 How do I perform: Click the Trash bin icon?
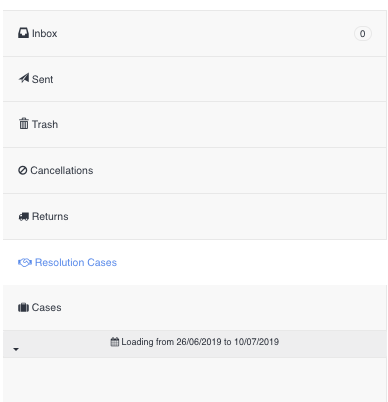click(x=24, y=124)
